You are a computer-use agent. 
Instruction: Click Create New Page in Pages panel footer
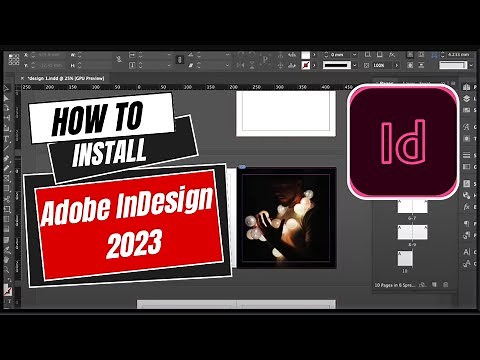(x=434, y=285)
